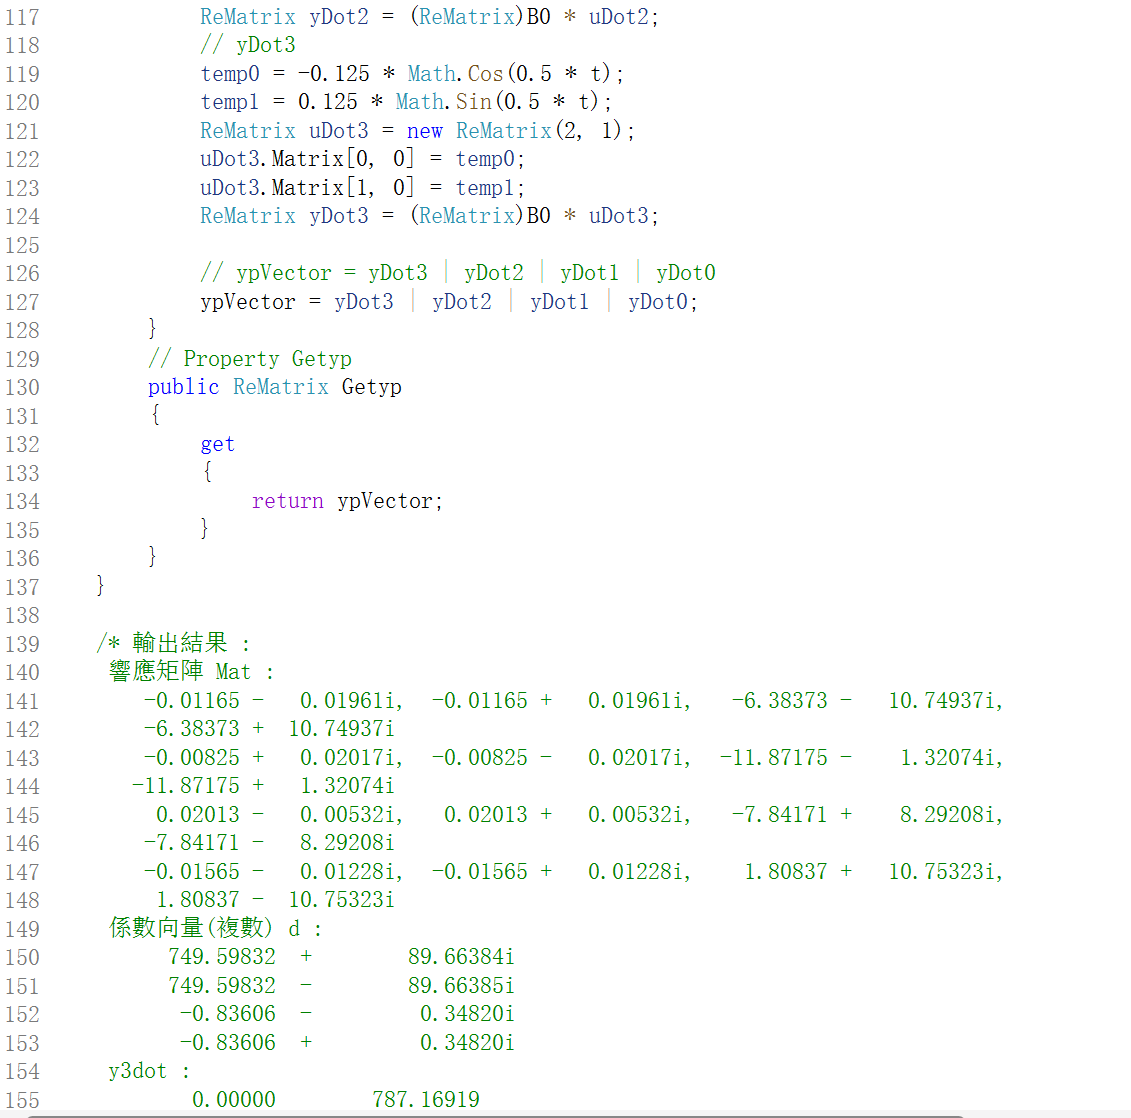
Task: Click the 'y3dot :' label
Action: tap(149, 1071)
